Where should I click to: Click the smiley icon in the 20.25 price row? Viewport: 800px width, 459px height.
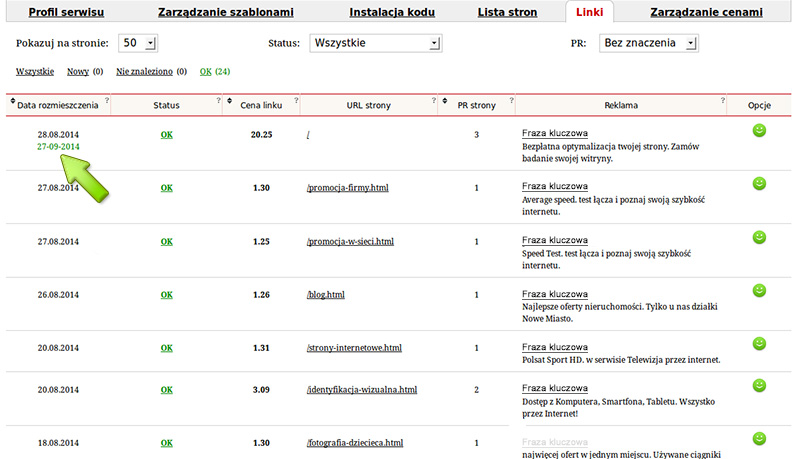(x=759, y=130)
